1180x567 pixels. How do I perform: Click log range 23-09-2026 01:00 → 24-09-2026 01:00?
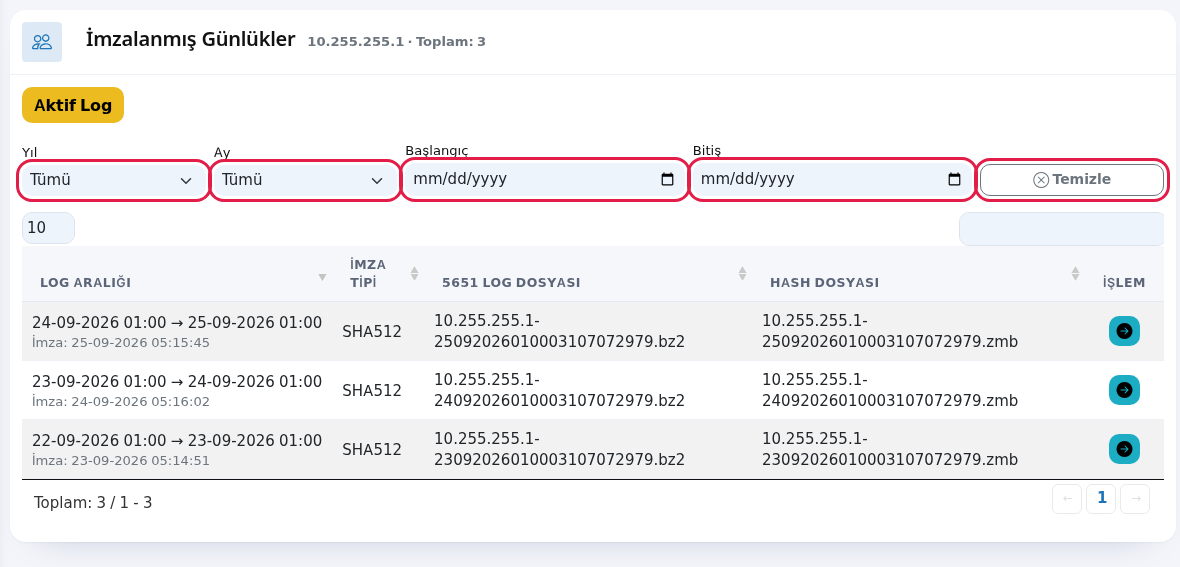[x=177, y=382]
